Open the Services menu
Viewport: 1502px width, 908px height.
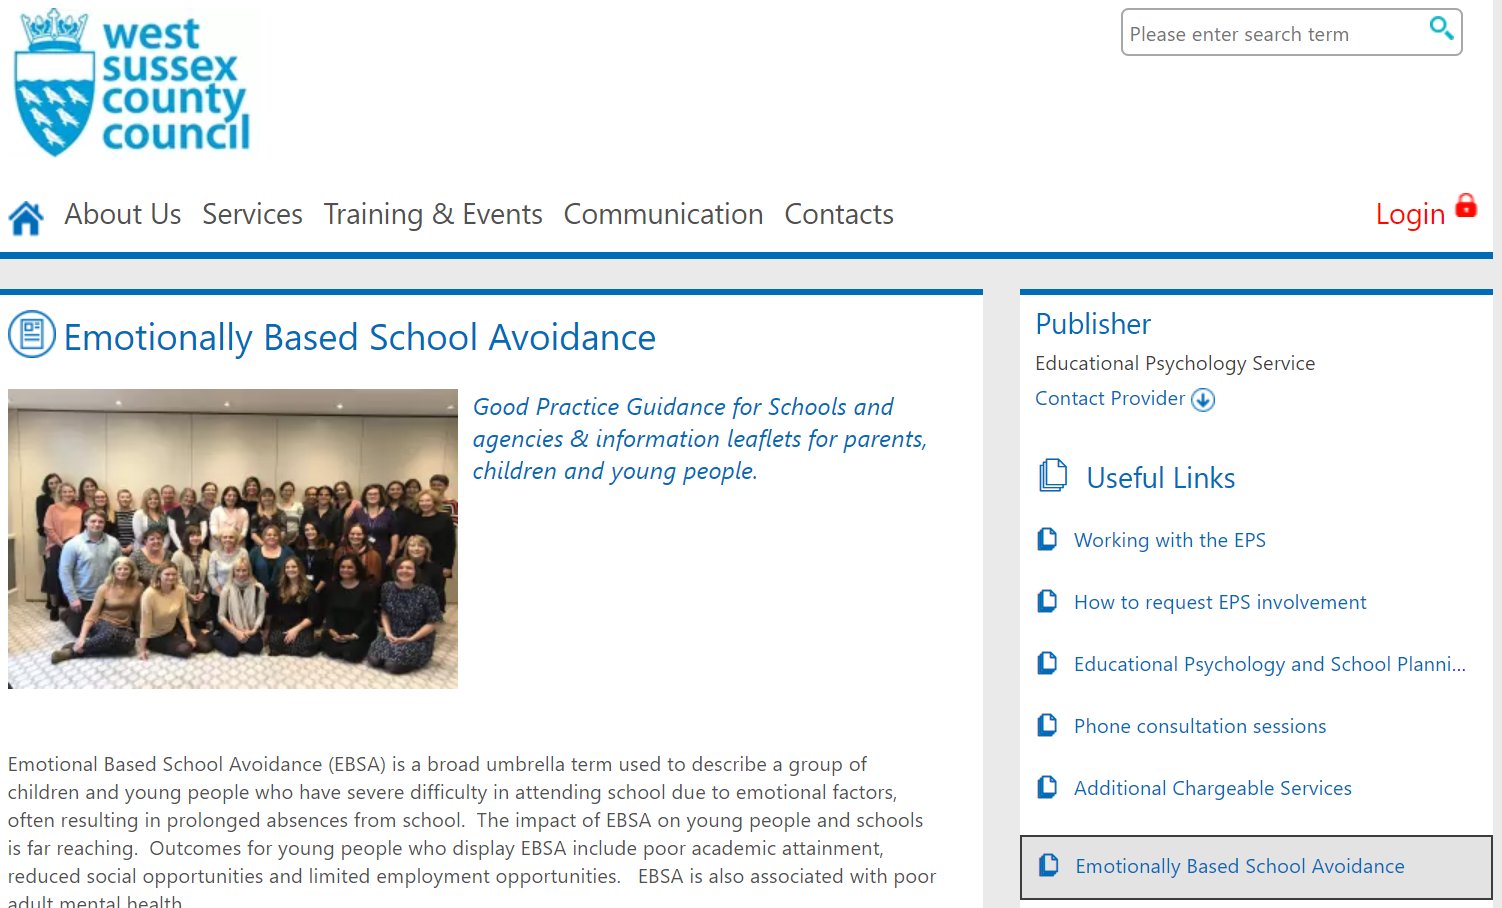pyautogui.click(x=252, y=214)
